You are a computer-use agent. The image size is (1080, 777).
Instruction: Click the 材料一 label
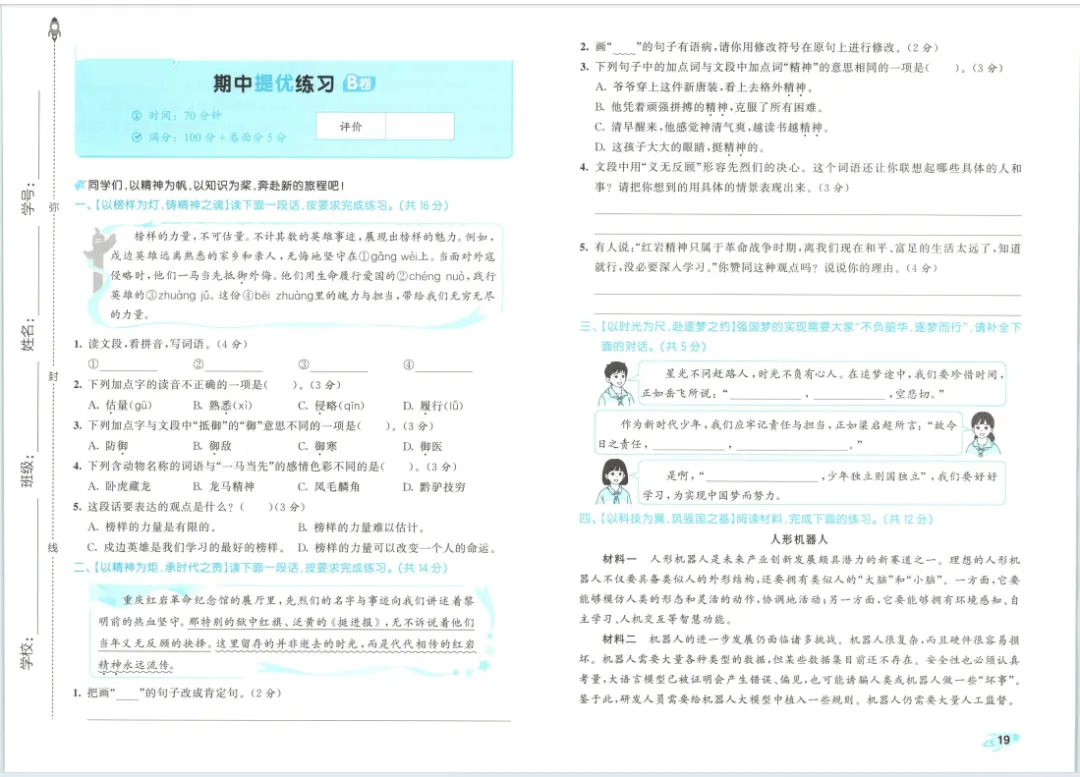(x=619, y=559)
